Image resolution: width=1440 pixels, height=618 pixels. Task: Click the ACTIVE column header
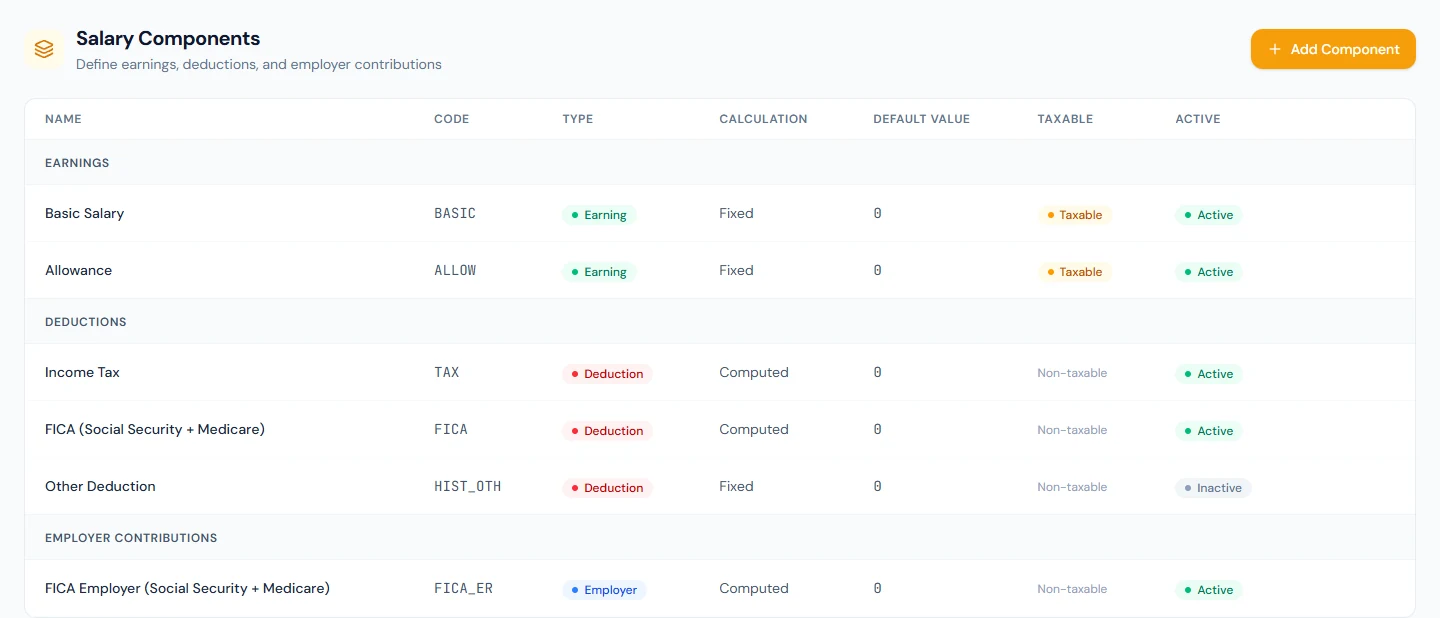click(1198, 119)
